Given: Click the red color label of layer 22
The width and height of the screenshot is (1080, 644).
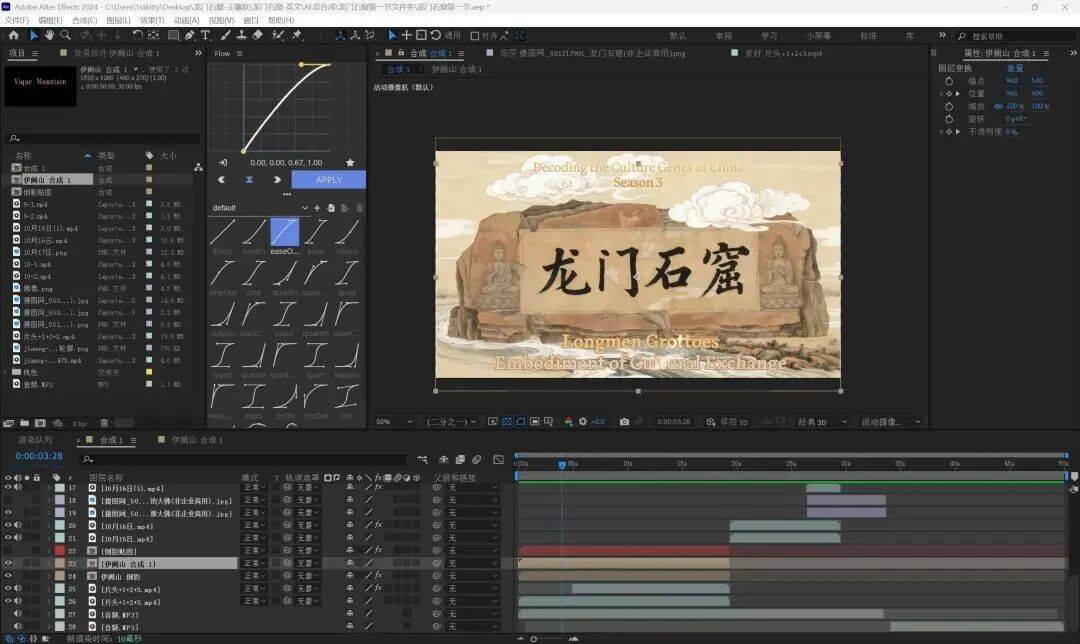Looking at the screenshot, I should [58, 551].
